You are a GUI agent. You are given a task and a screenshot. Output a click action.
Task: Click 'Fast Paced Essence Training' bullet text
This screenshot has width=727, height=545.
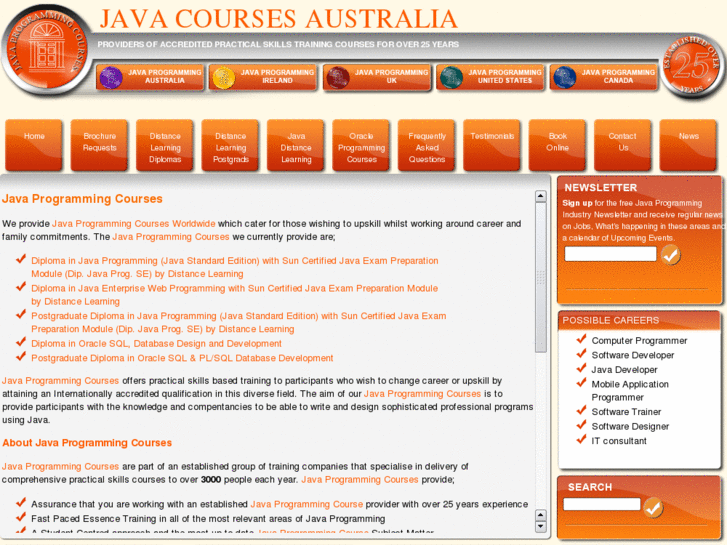(208, 519)
